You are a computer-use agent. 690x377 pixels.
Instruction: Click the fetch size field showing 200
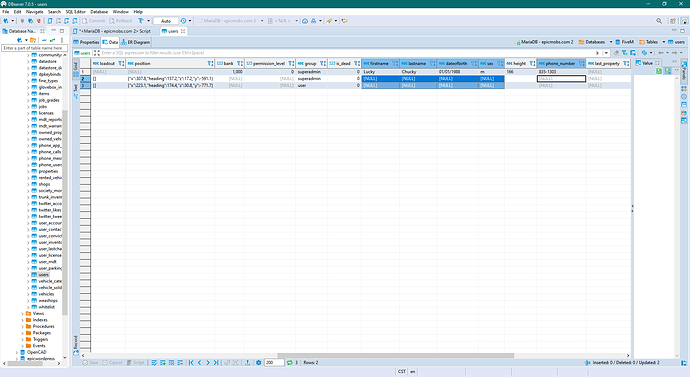274,362
